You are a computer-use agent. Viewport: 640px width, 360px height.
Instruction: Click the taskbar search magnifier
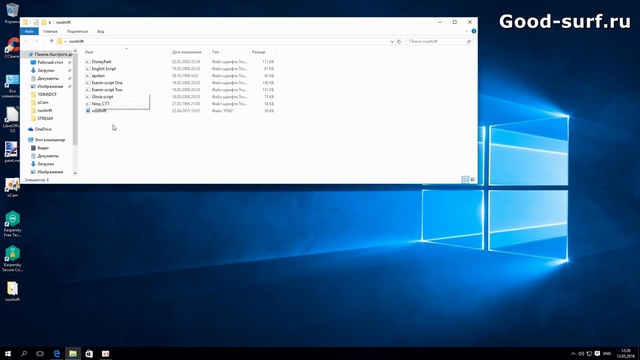(x=24, y=353)
